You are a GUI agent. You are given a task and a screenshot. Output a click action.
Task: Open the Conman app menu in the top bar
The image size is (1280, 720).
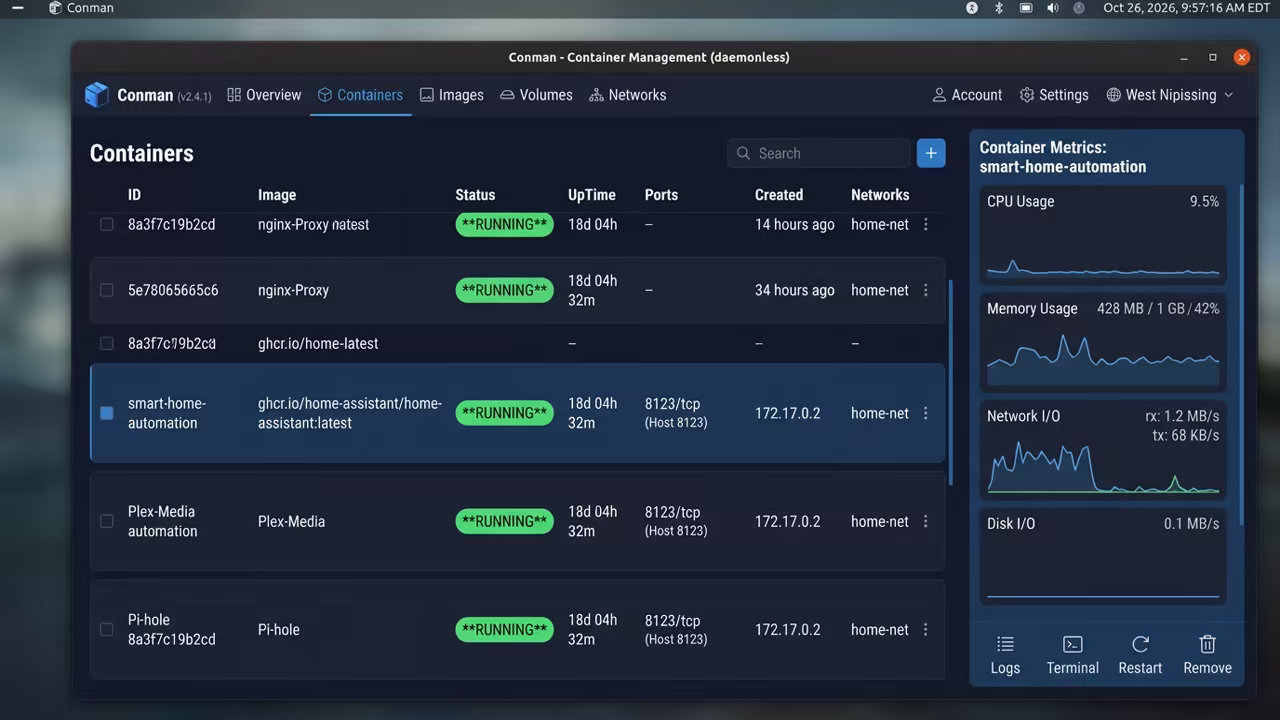pos(81,8)
